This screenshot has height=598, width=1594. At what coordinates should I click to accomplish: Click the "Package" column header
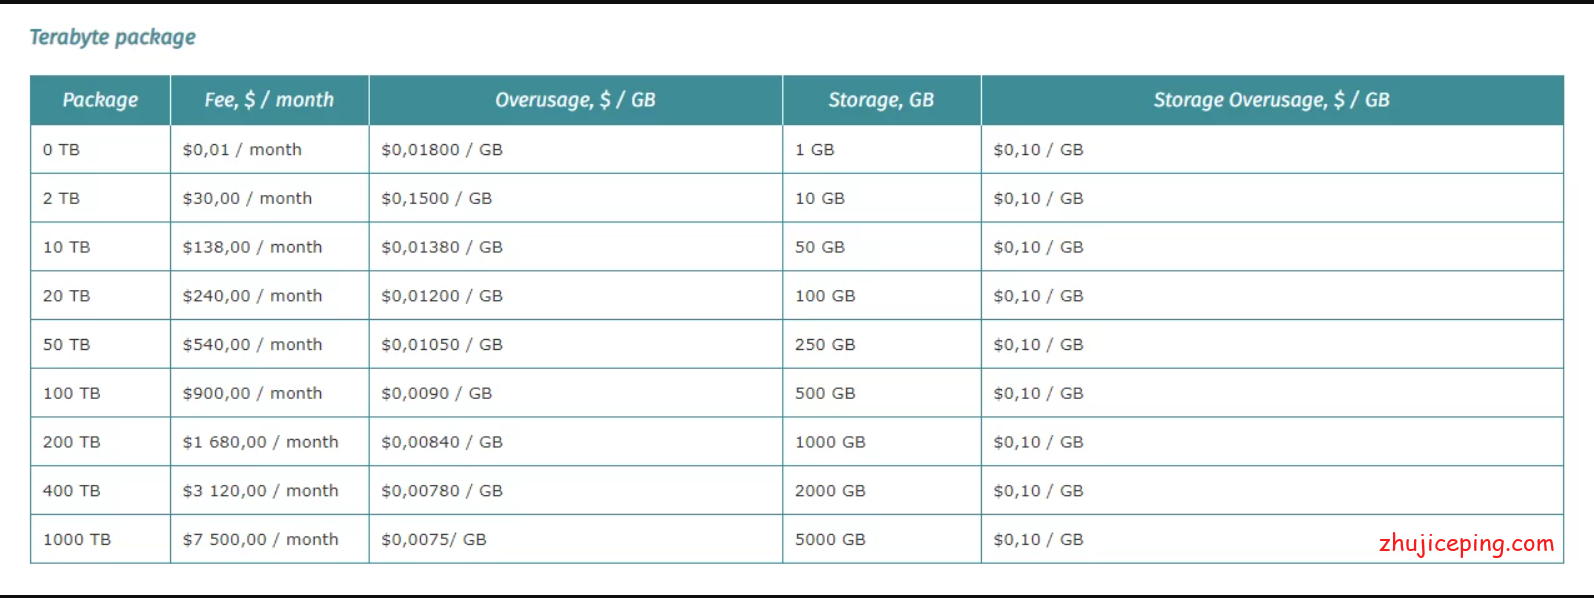[100, 100]
